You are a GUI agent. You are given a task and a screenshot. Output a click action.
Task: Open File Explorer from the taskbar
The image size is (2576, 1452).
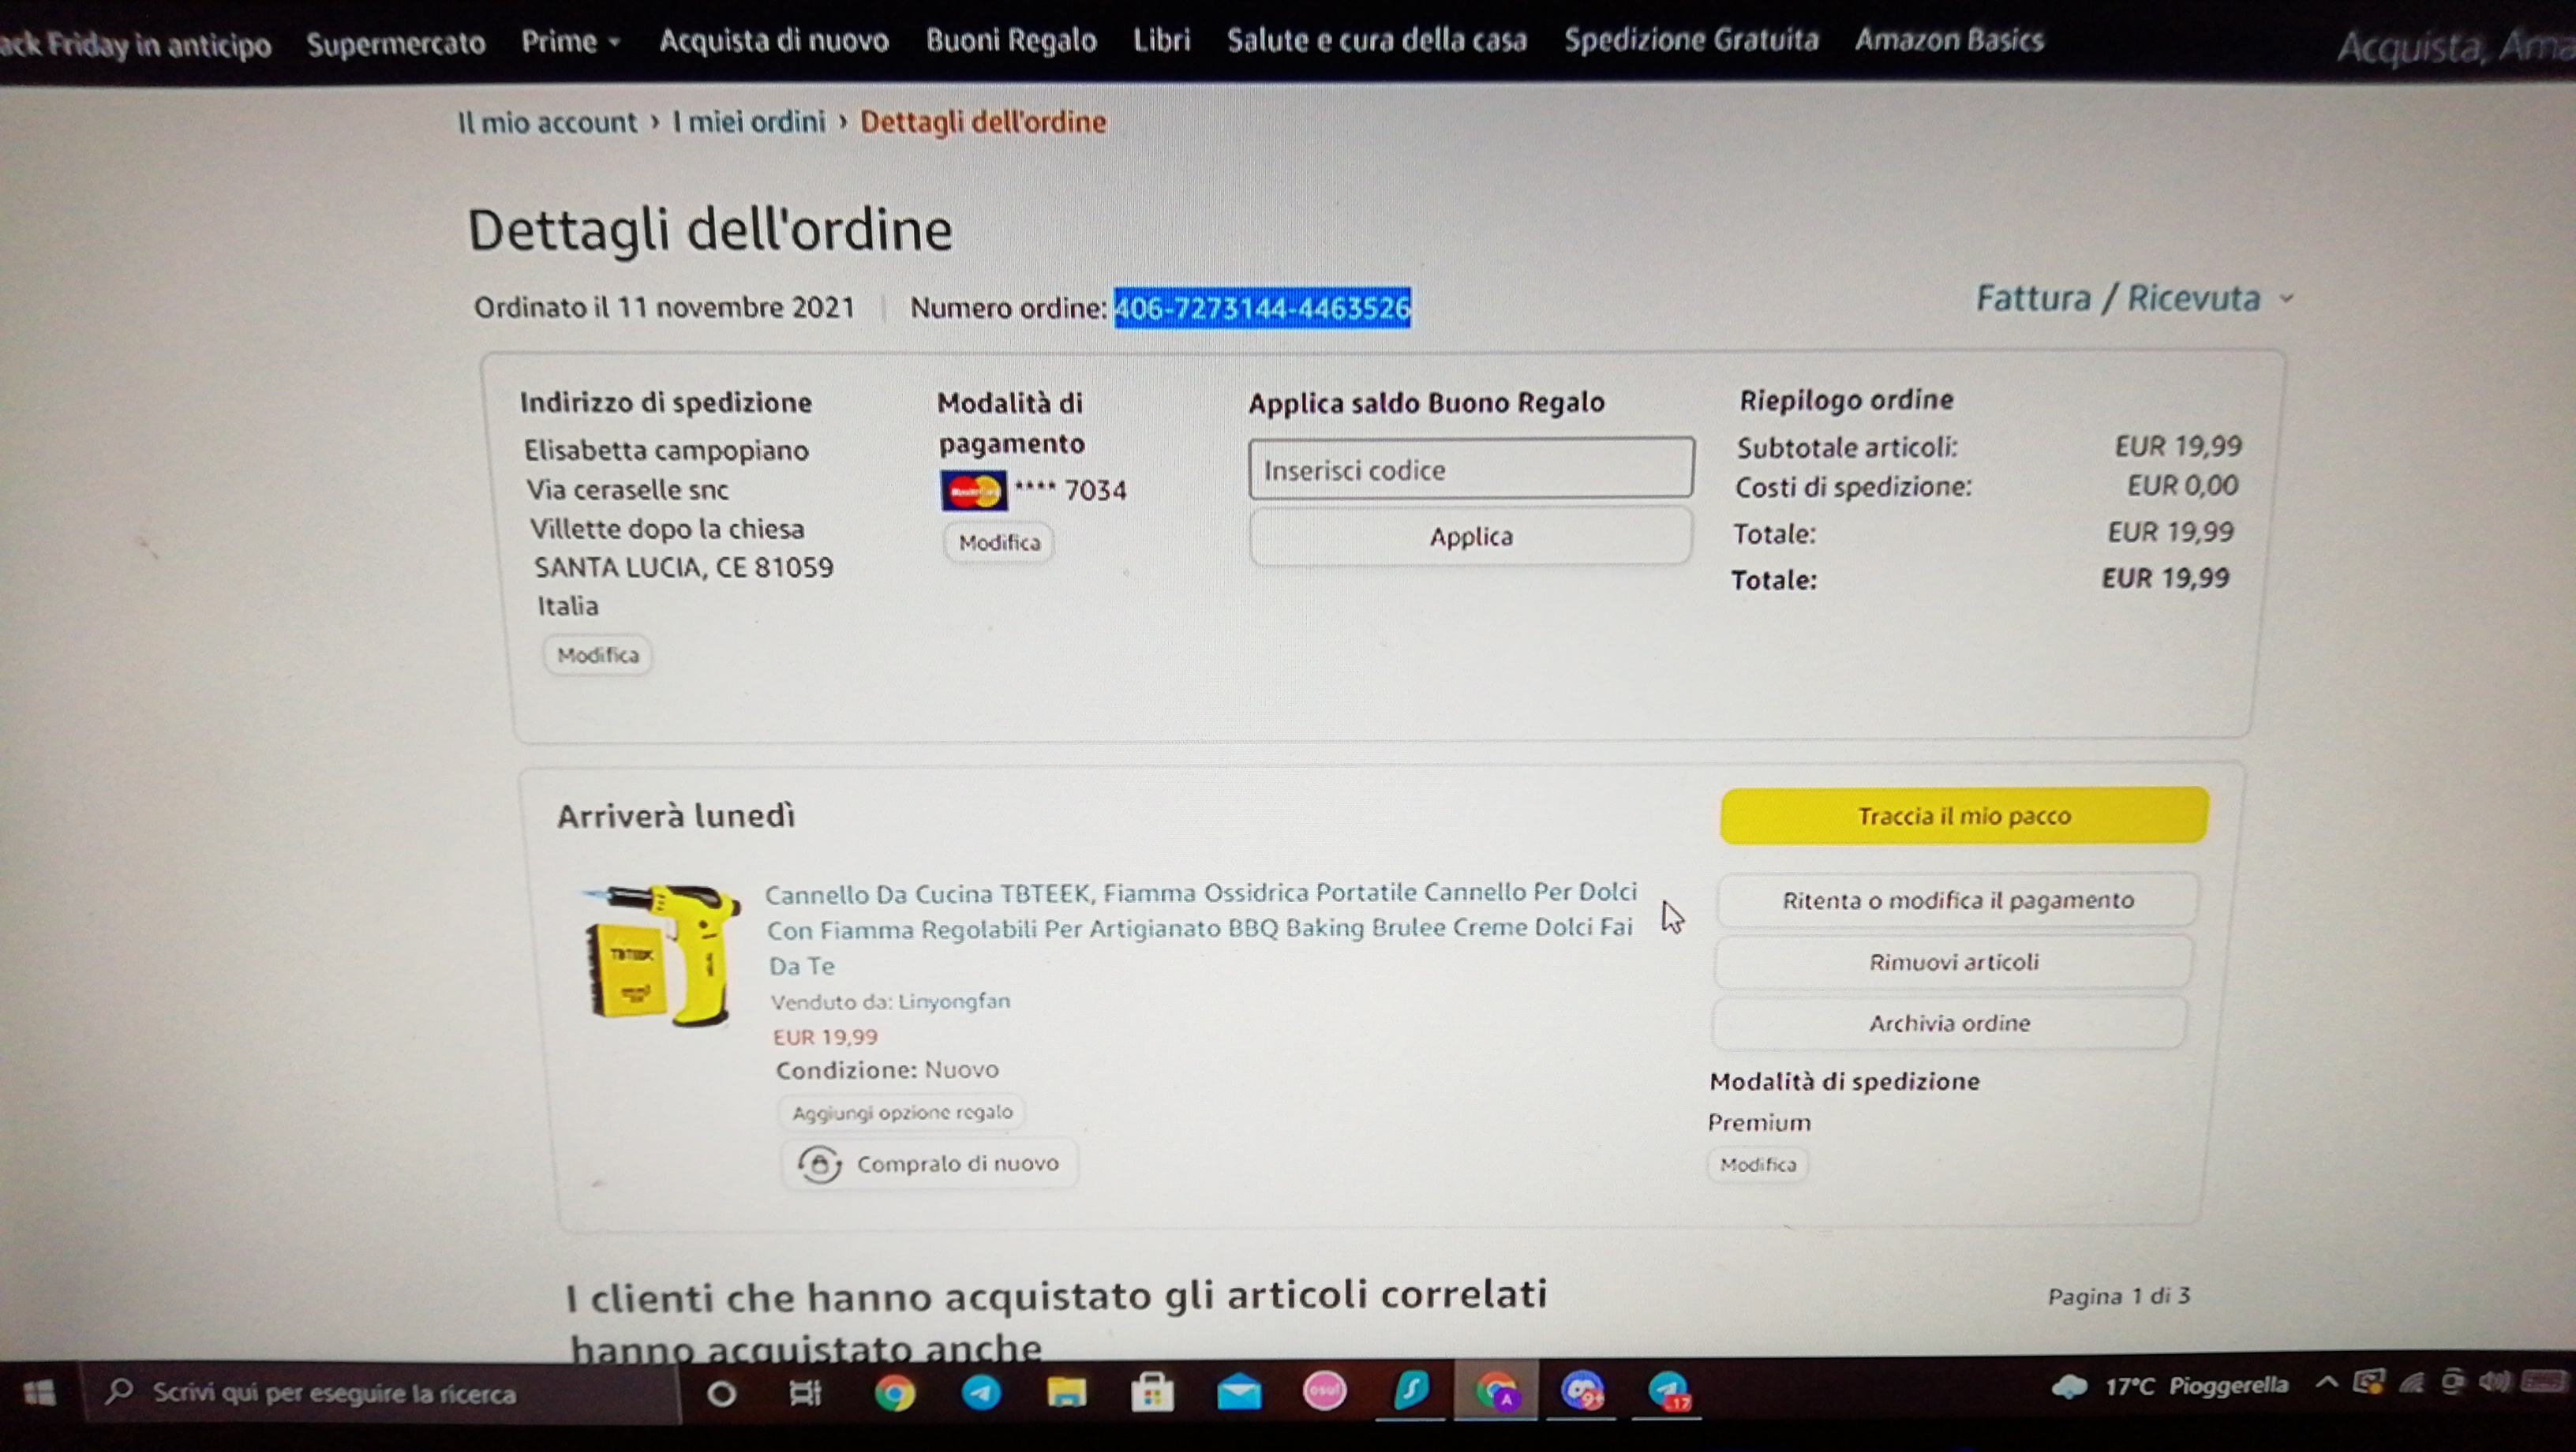click(1066, 1393)
